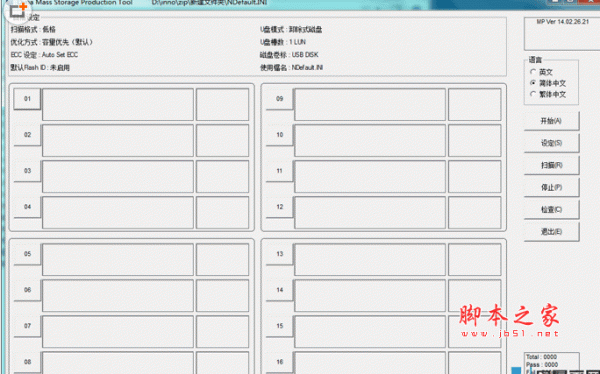This screenshot has height=374, width=600.
Task: Click the wide info field beside slot 01
Action: 118,105
